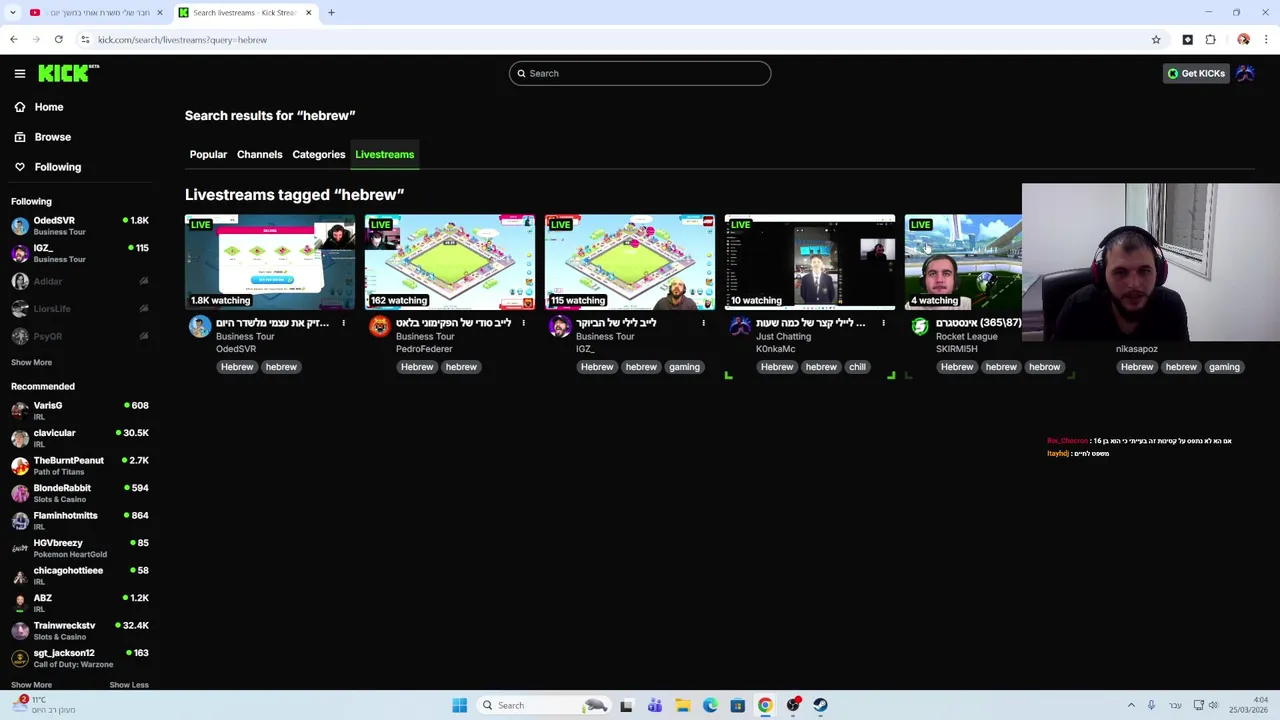Open the options menu on K0nkaMc's stream card
1280x720 pixels.
point(883,323)
